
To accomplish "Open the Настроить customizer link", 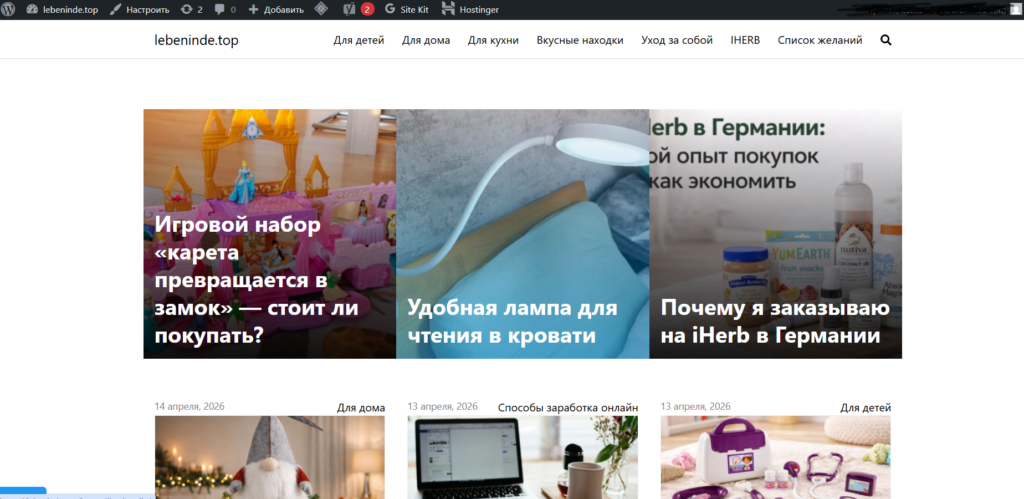I will (x=139, y=10).
